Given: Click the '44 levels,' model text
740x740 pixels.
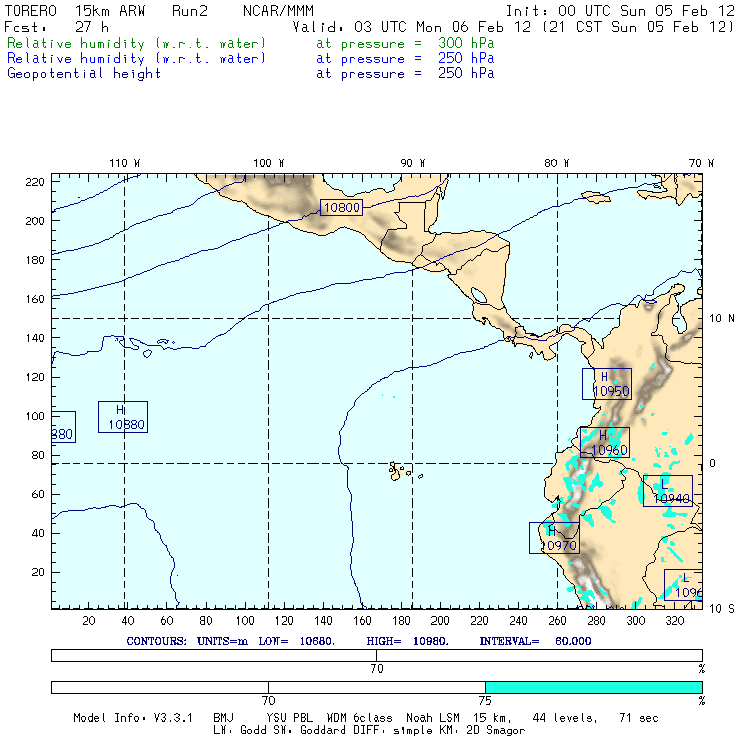Looking at the screenshot, I should pyautogui.click(x=564, y=718).
